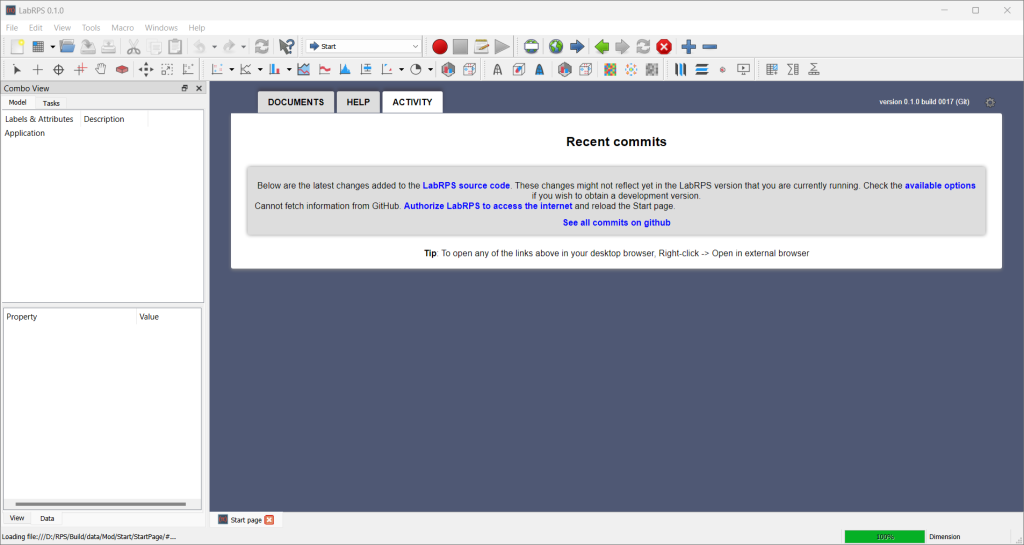This screenshot has height=545, width=1024.
Task: Click See all commits on github link
Action: pyautogui.click(x=616, y=222)
